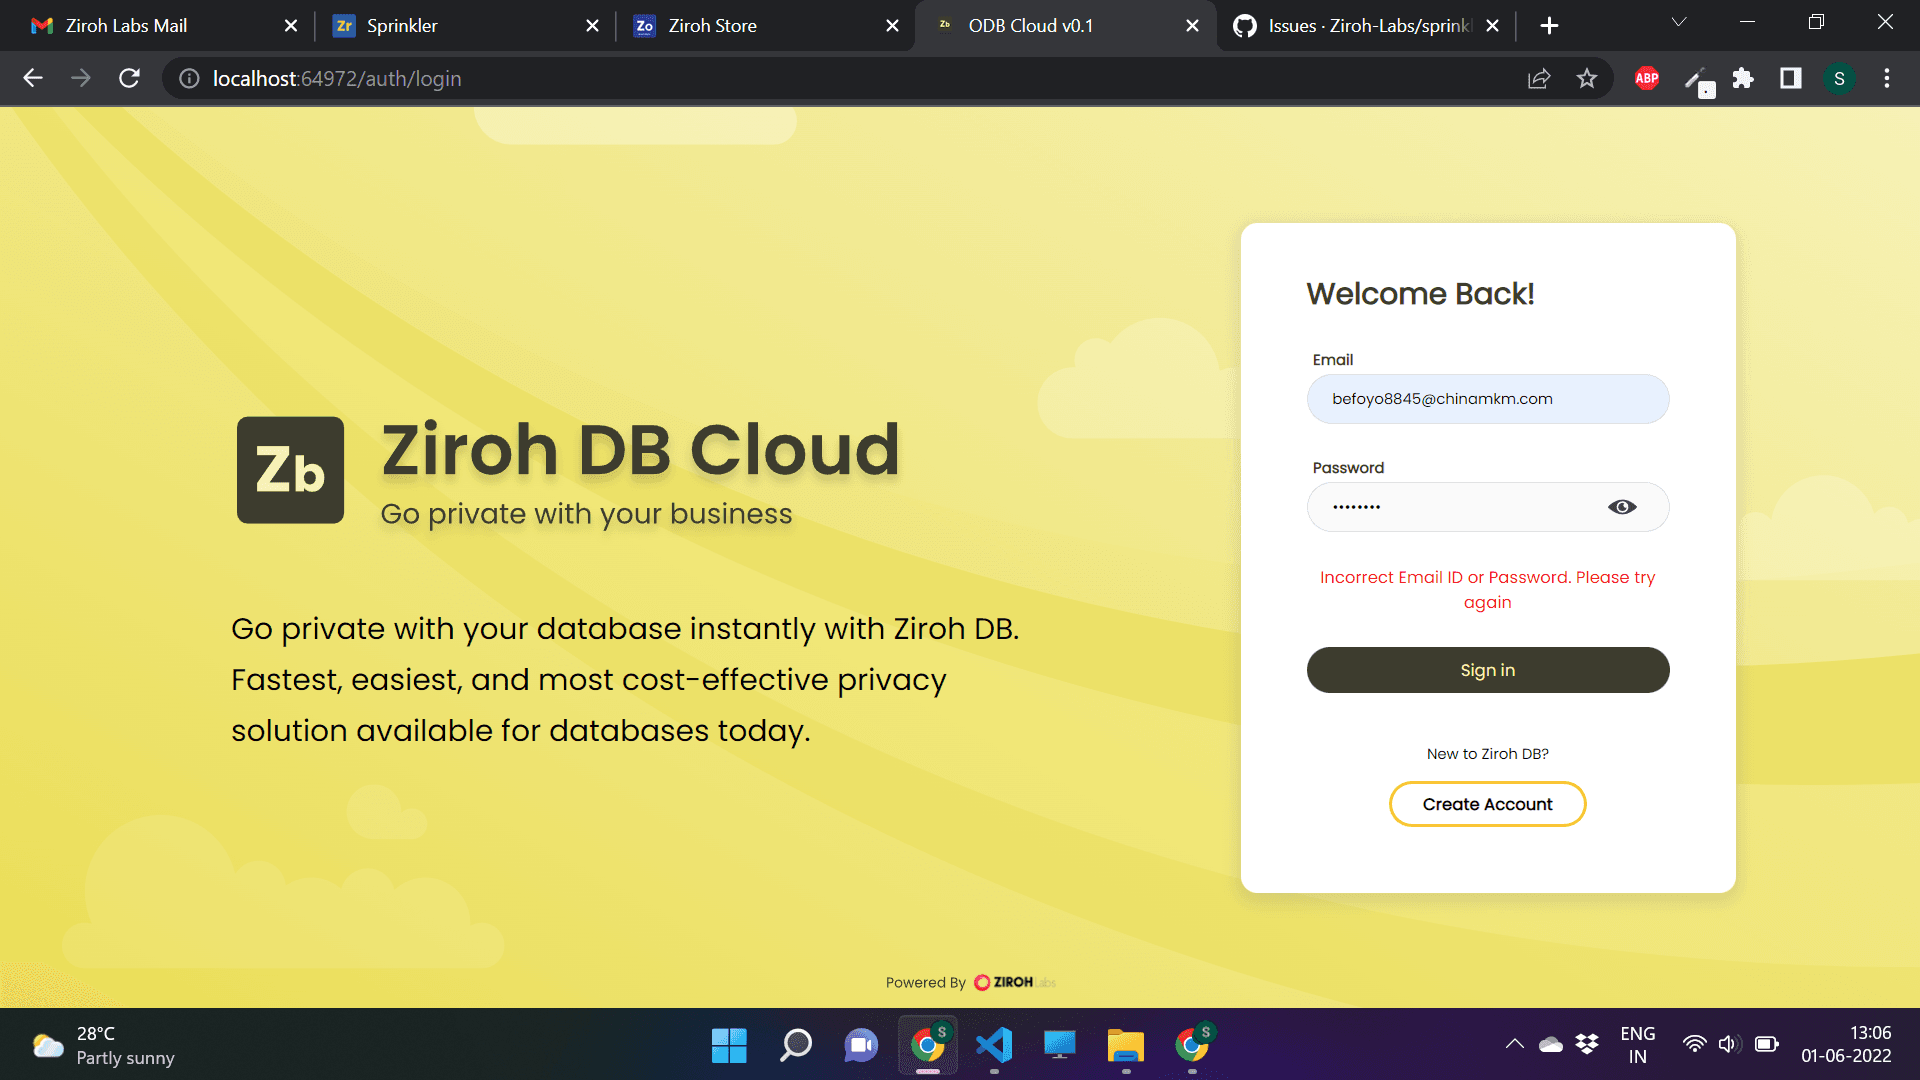Open clock and date 01-06-2022

(1846, 1045)
